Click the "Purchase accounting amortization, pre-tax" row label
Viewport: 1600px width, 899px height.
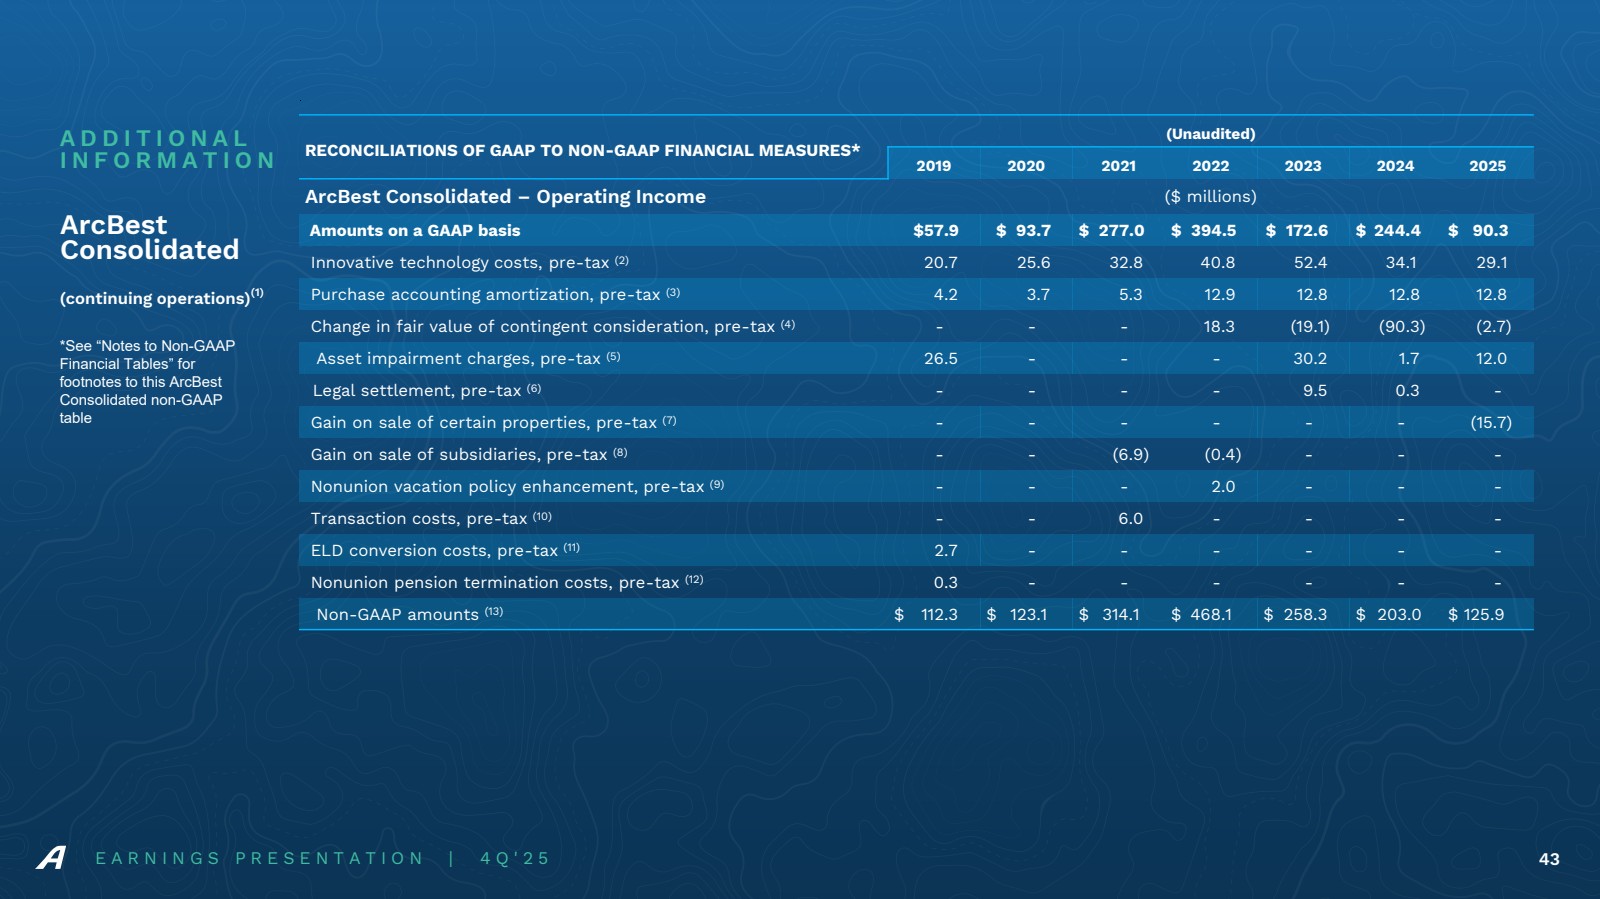pos(495,295)
